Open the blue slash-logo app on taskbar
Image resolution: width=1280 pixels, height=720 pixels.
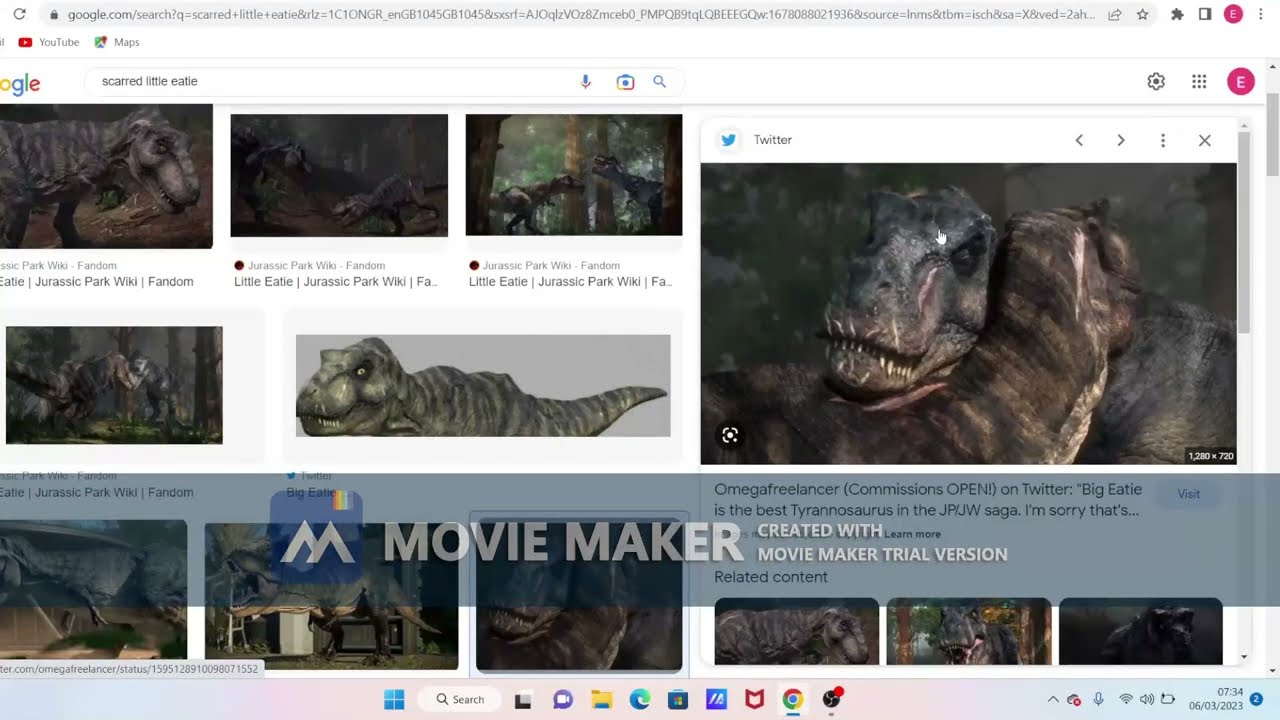[716, 699]
